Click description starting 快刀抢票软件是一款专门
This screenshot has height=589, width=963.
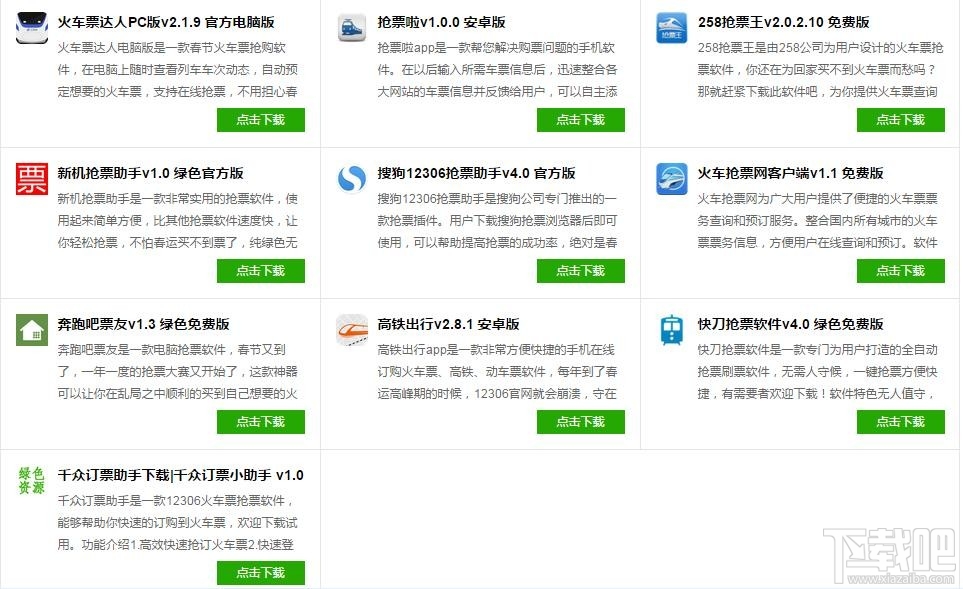pyautogui.click(x=818, y=372)
